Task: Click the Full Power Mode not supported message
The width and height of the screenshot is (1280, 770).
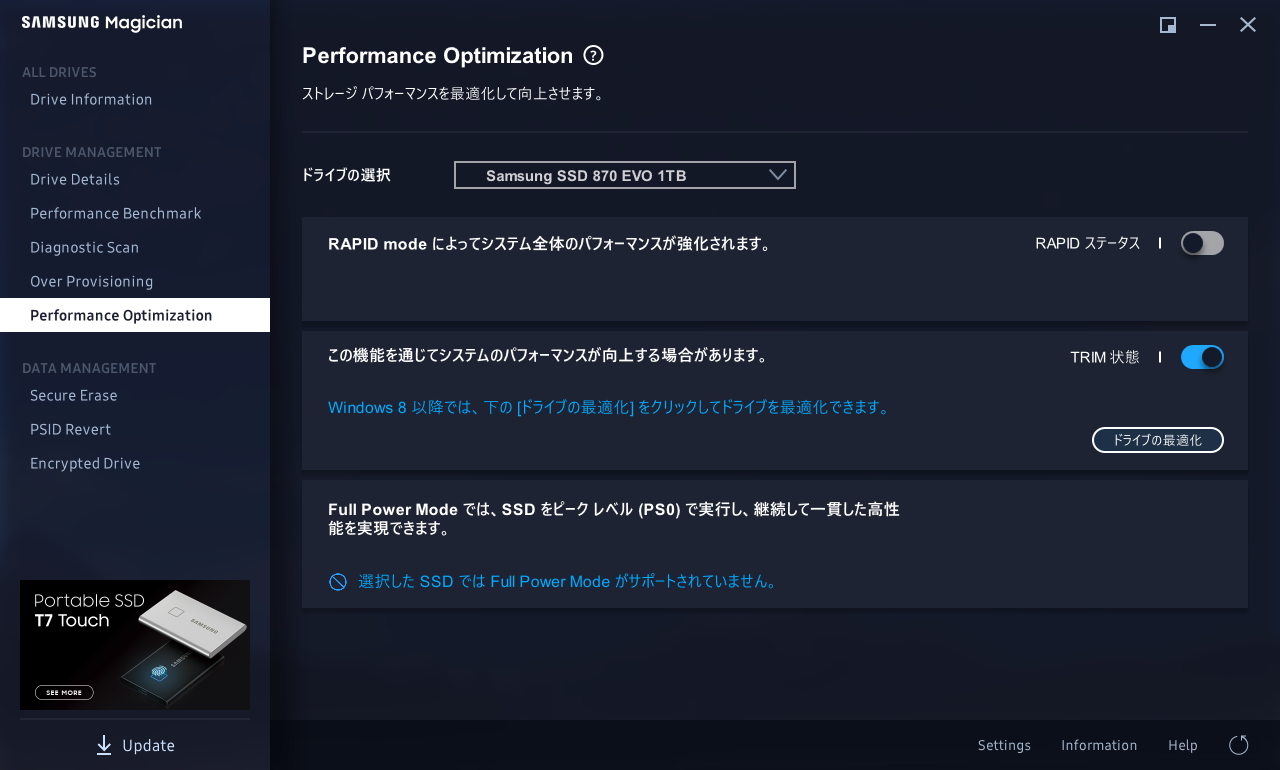Action: tap(568, 581)
